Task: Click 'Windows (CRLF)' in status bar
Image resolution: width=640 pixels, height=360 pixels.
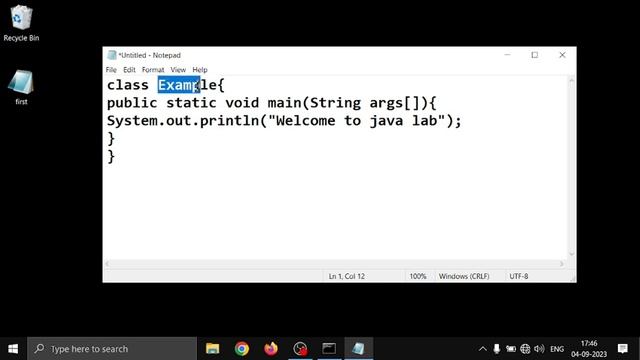Action: [464, 276]
